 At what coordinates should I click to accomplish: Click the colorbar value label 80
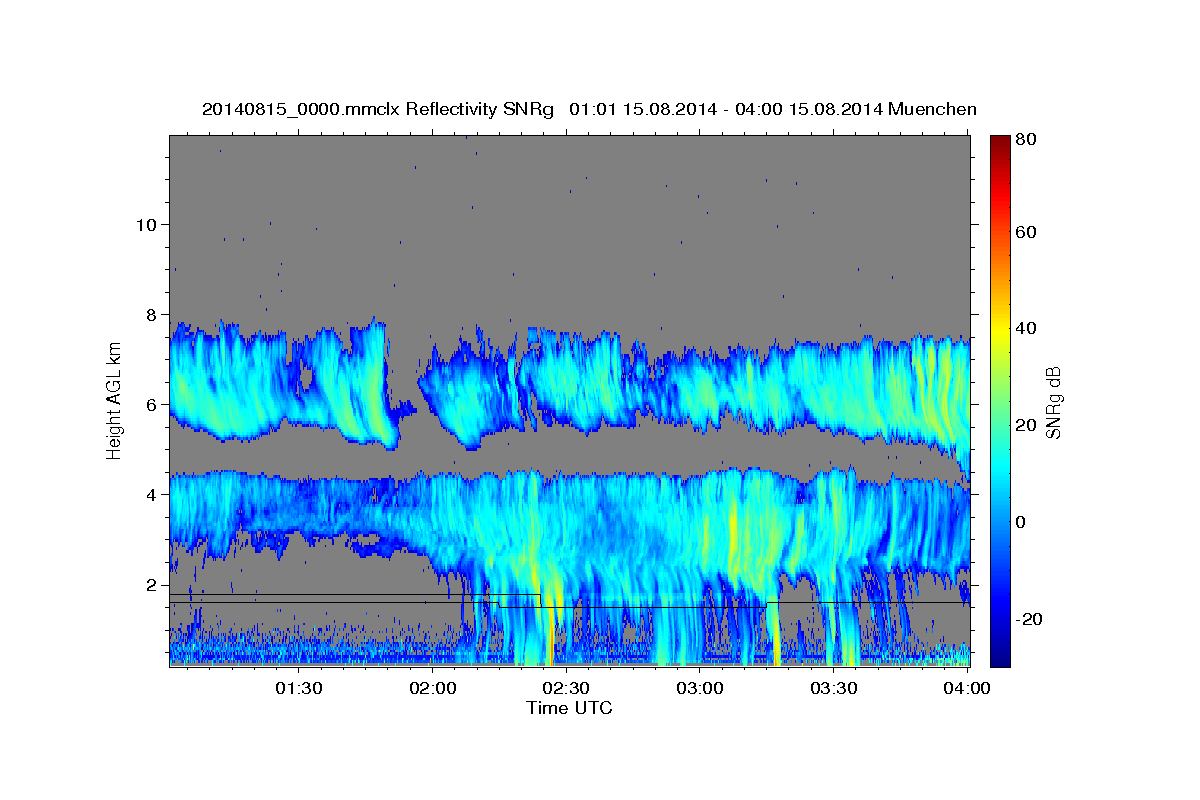tap(1028, 140)
